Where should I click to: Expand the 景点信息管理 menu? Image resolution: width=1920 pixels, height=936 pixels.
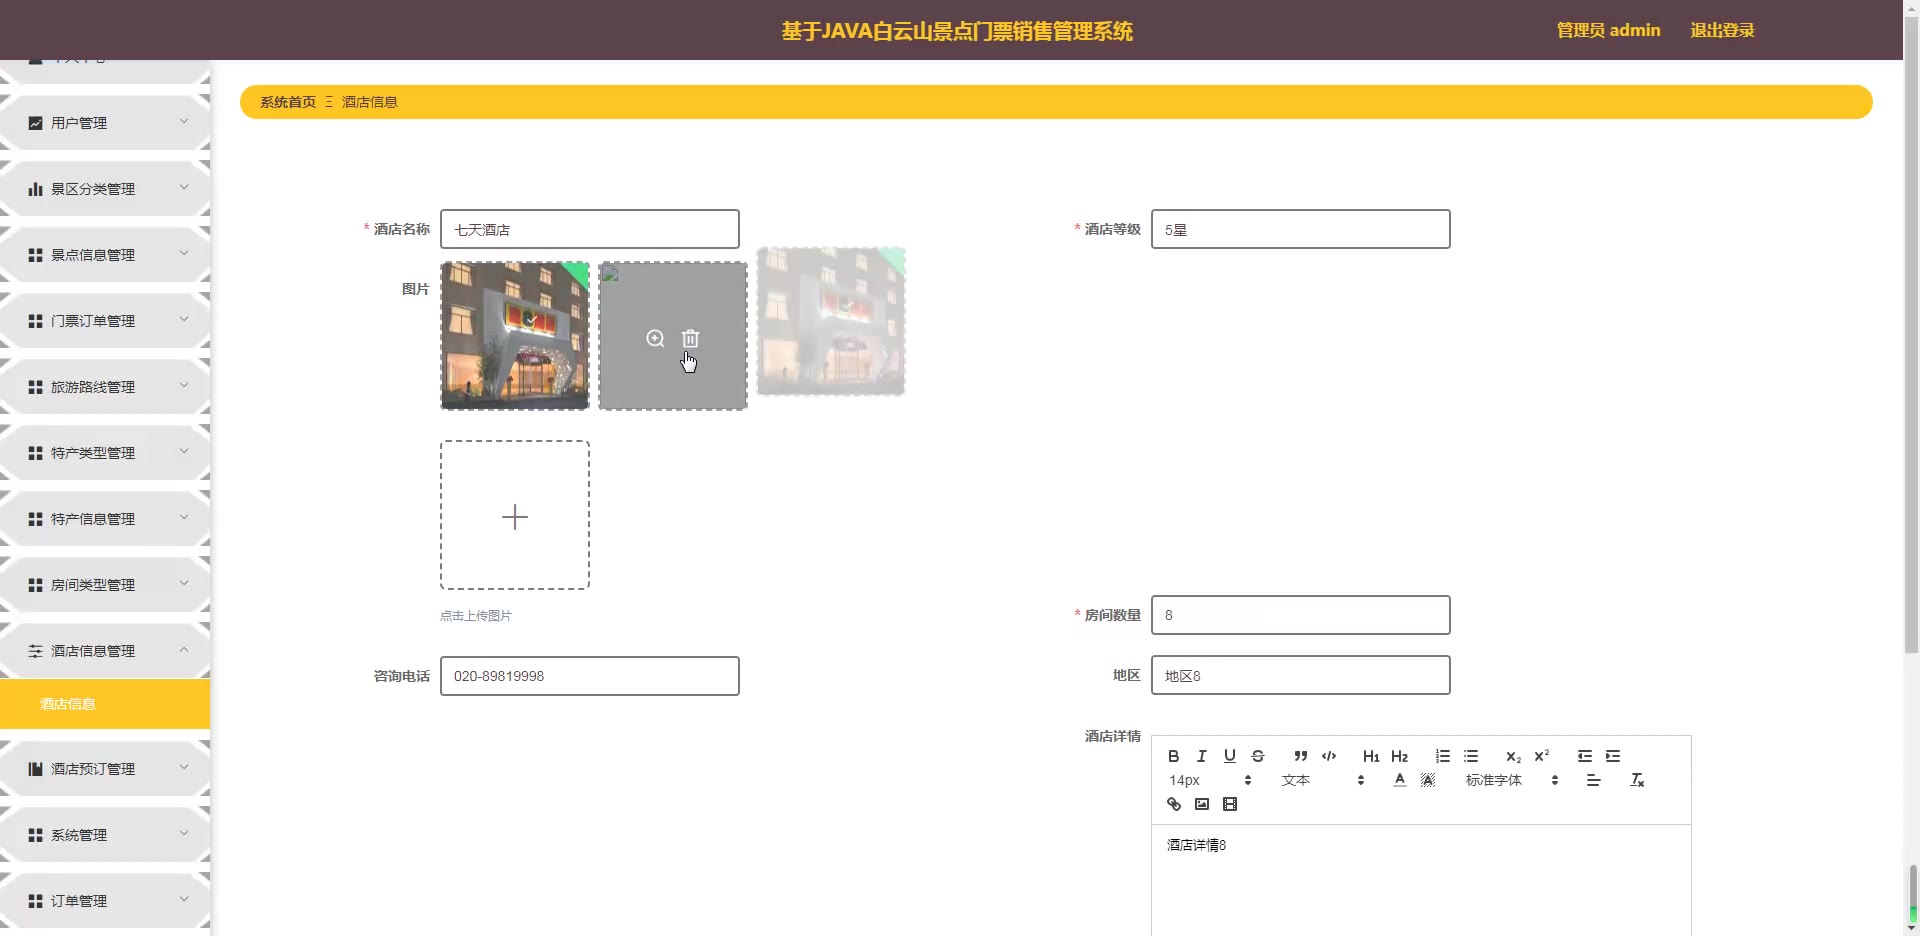[105, 255]
